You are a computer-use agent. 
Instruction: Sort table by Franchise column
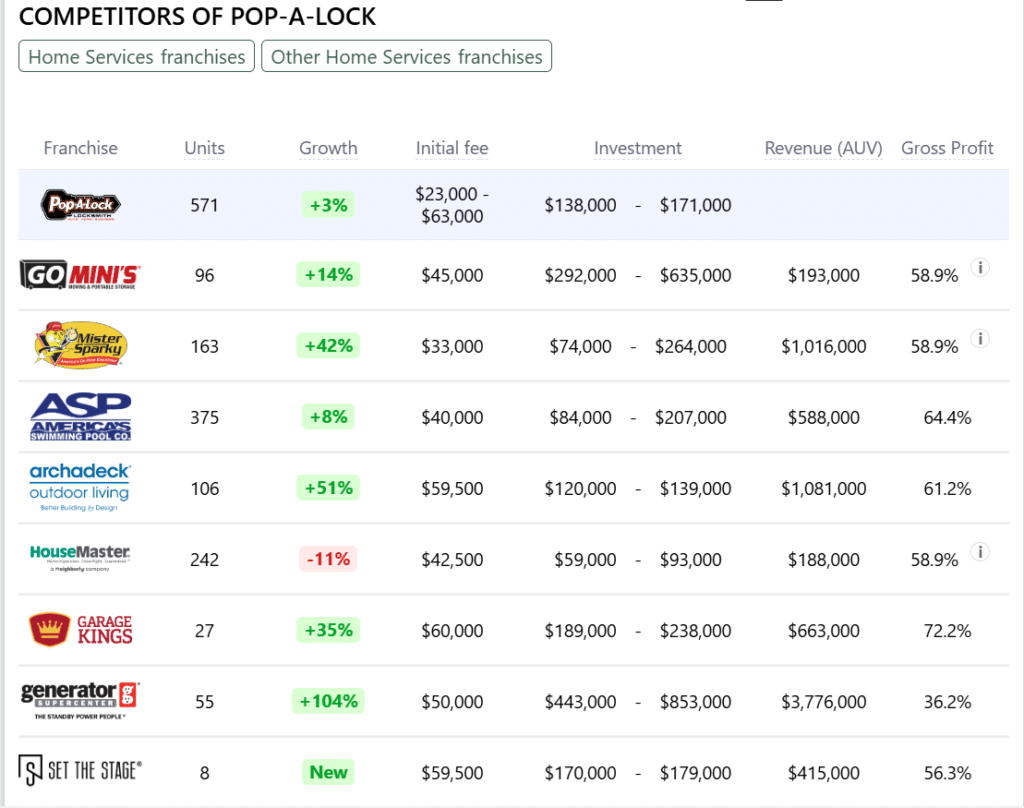(80, 148)
